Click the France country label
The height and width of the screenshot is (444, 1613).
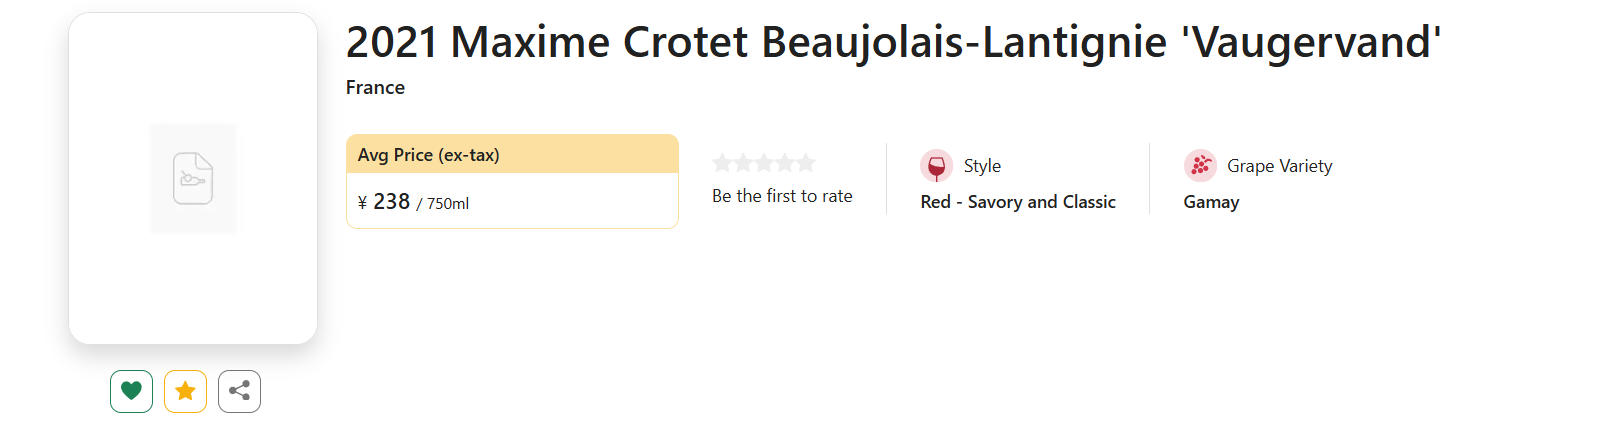pos(375,88)
